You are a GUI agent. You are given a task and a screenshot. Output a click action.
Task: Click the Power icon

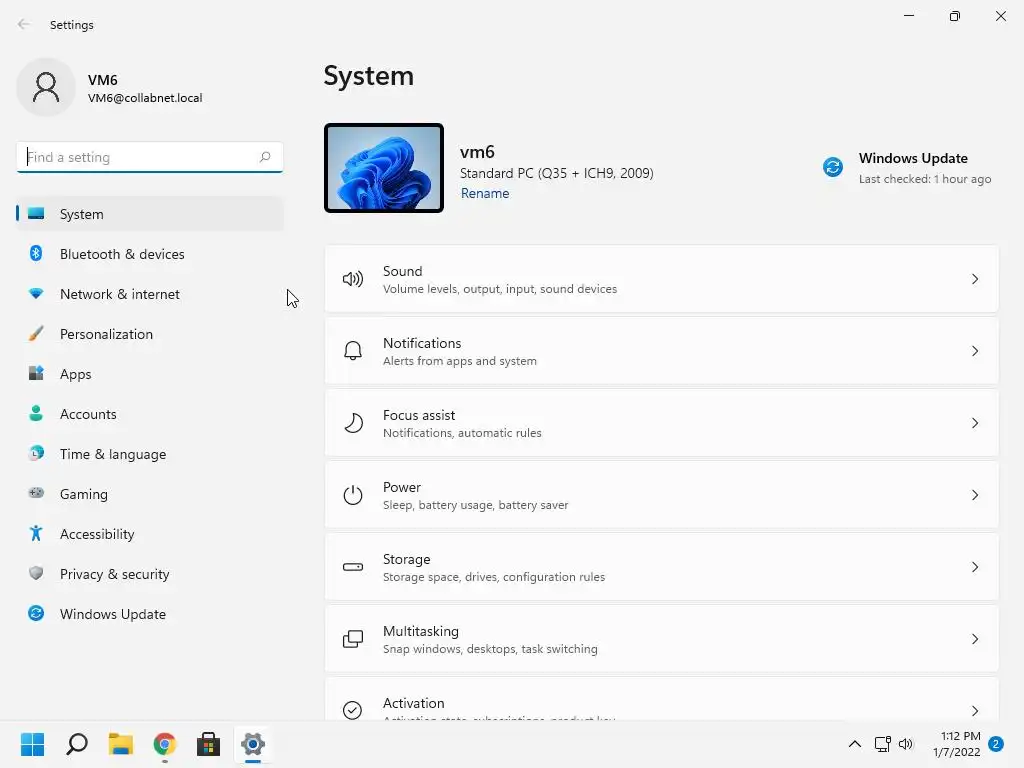pos(353,495)
